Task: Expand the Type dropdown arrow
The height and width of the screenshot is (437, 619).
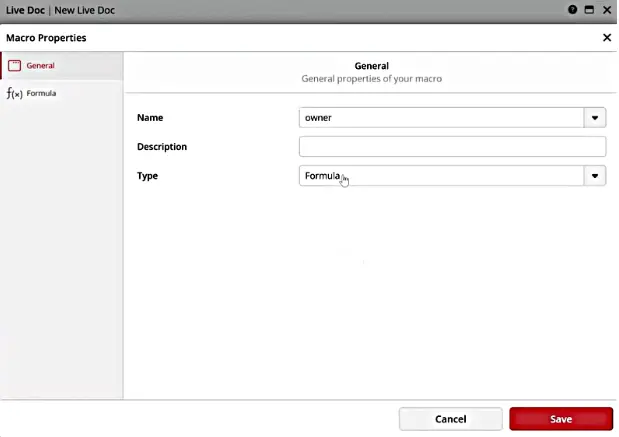Action: click(x=595, y=176)
